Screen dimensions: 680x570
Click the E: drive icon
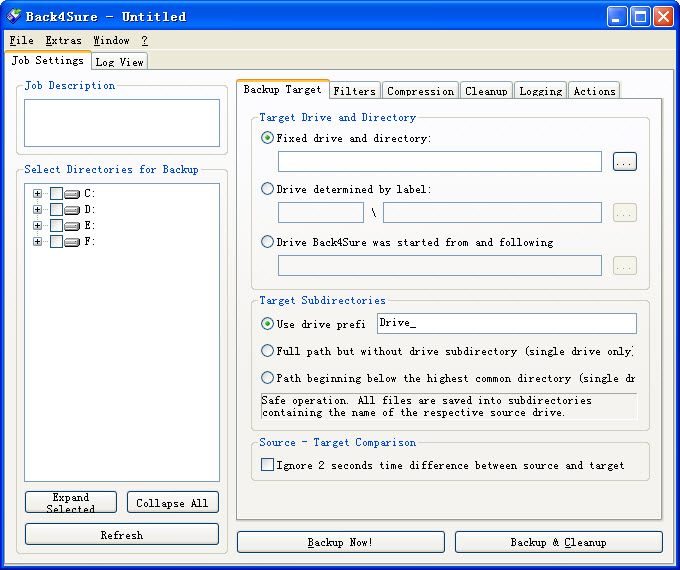(x=72, y=226)
